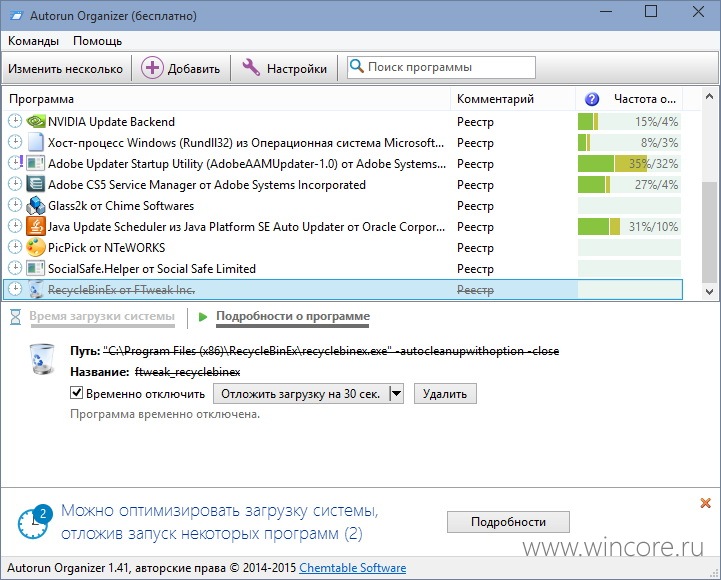
Task: Click the warning clock icon on the Adobe Updater row
Action: click(16, 163)
